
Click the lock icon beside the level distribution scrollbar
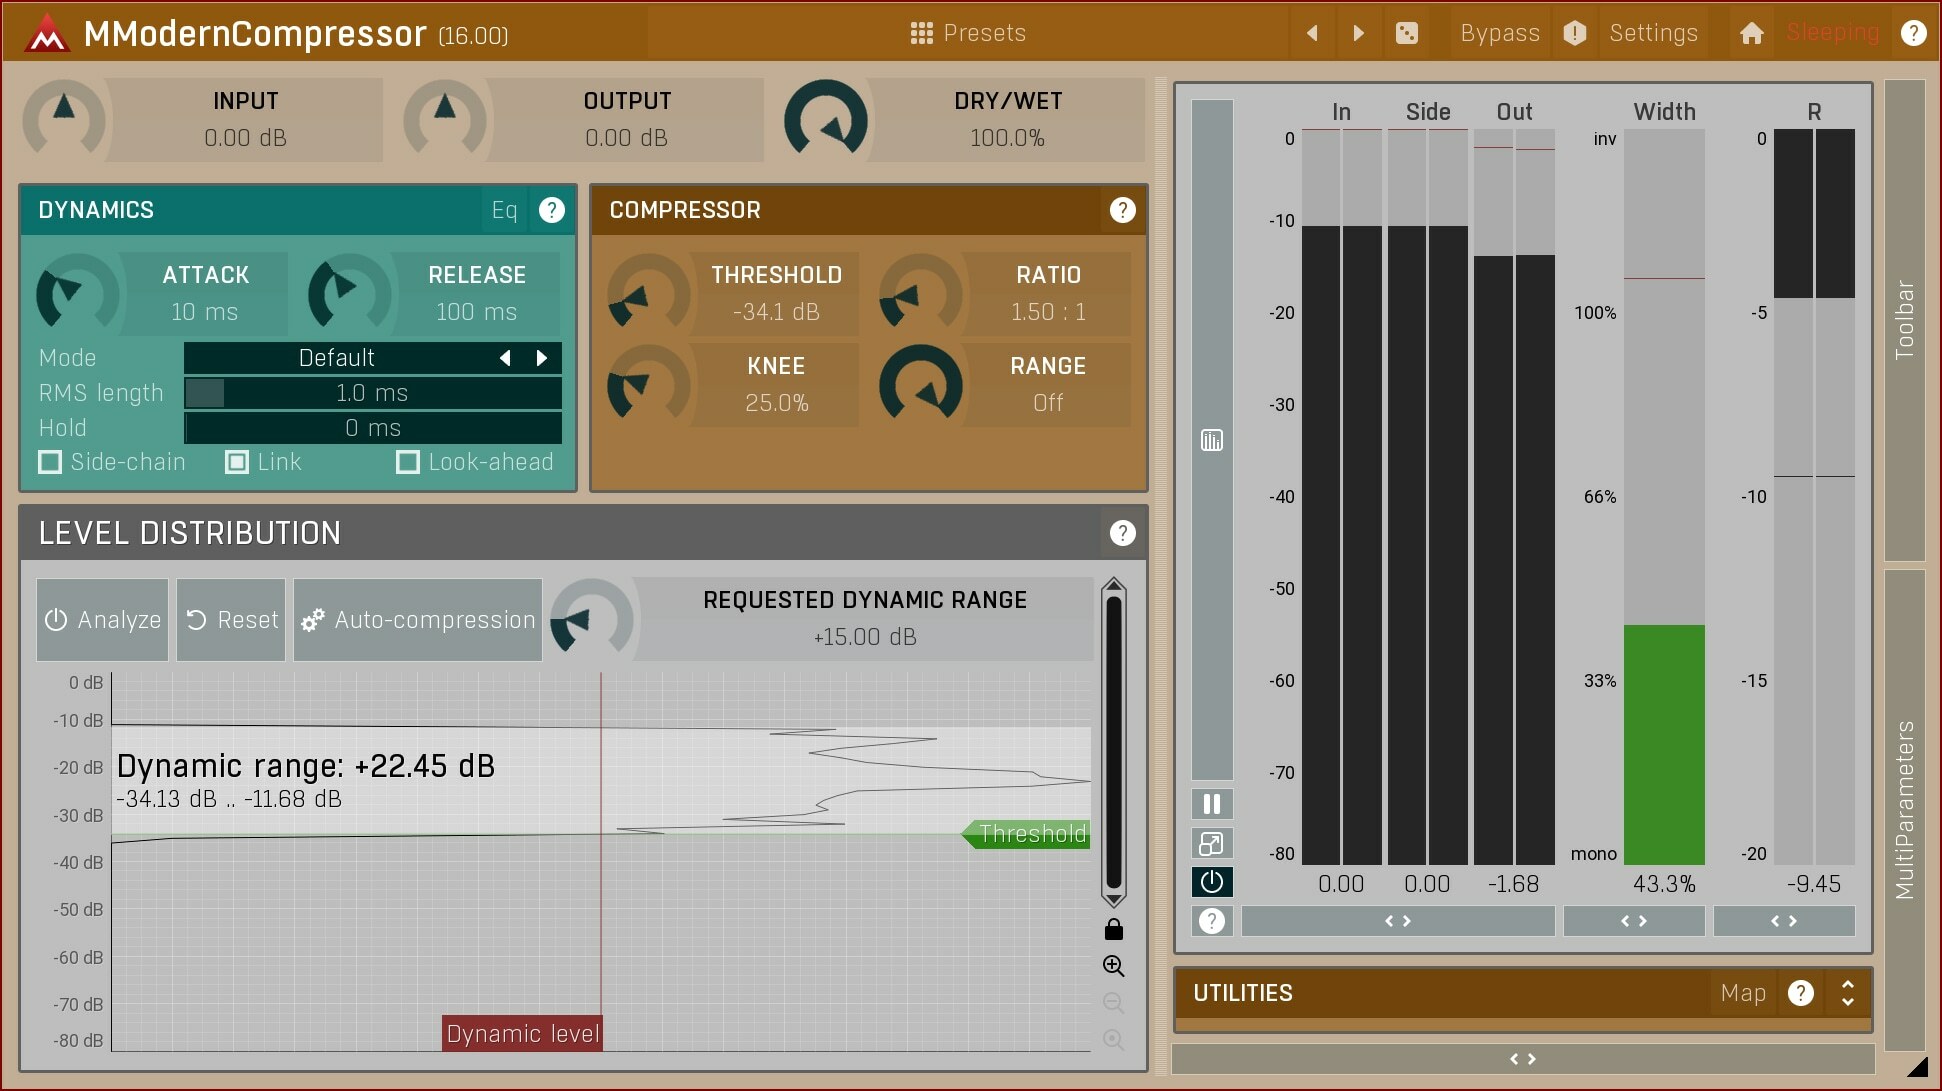pyautogui.click(x=1113, y=929)
